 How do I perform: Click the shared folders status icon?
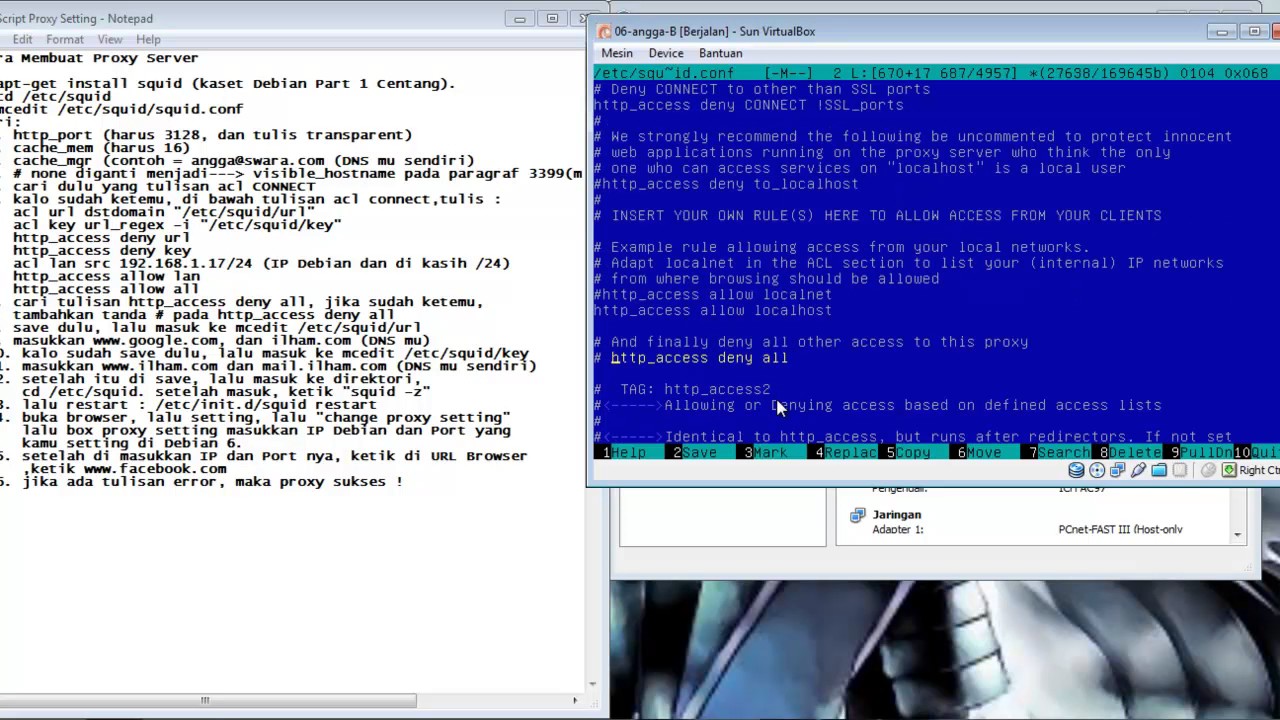tap(1159, 470)
